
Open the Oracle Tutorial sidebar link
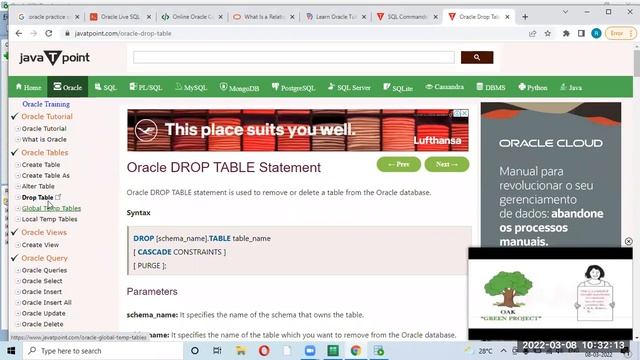pyautogui.click(x=44, y=129)
